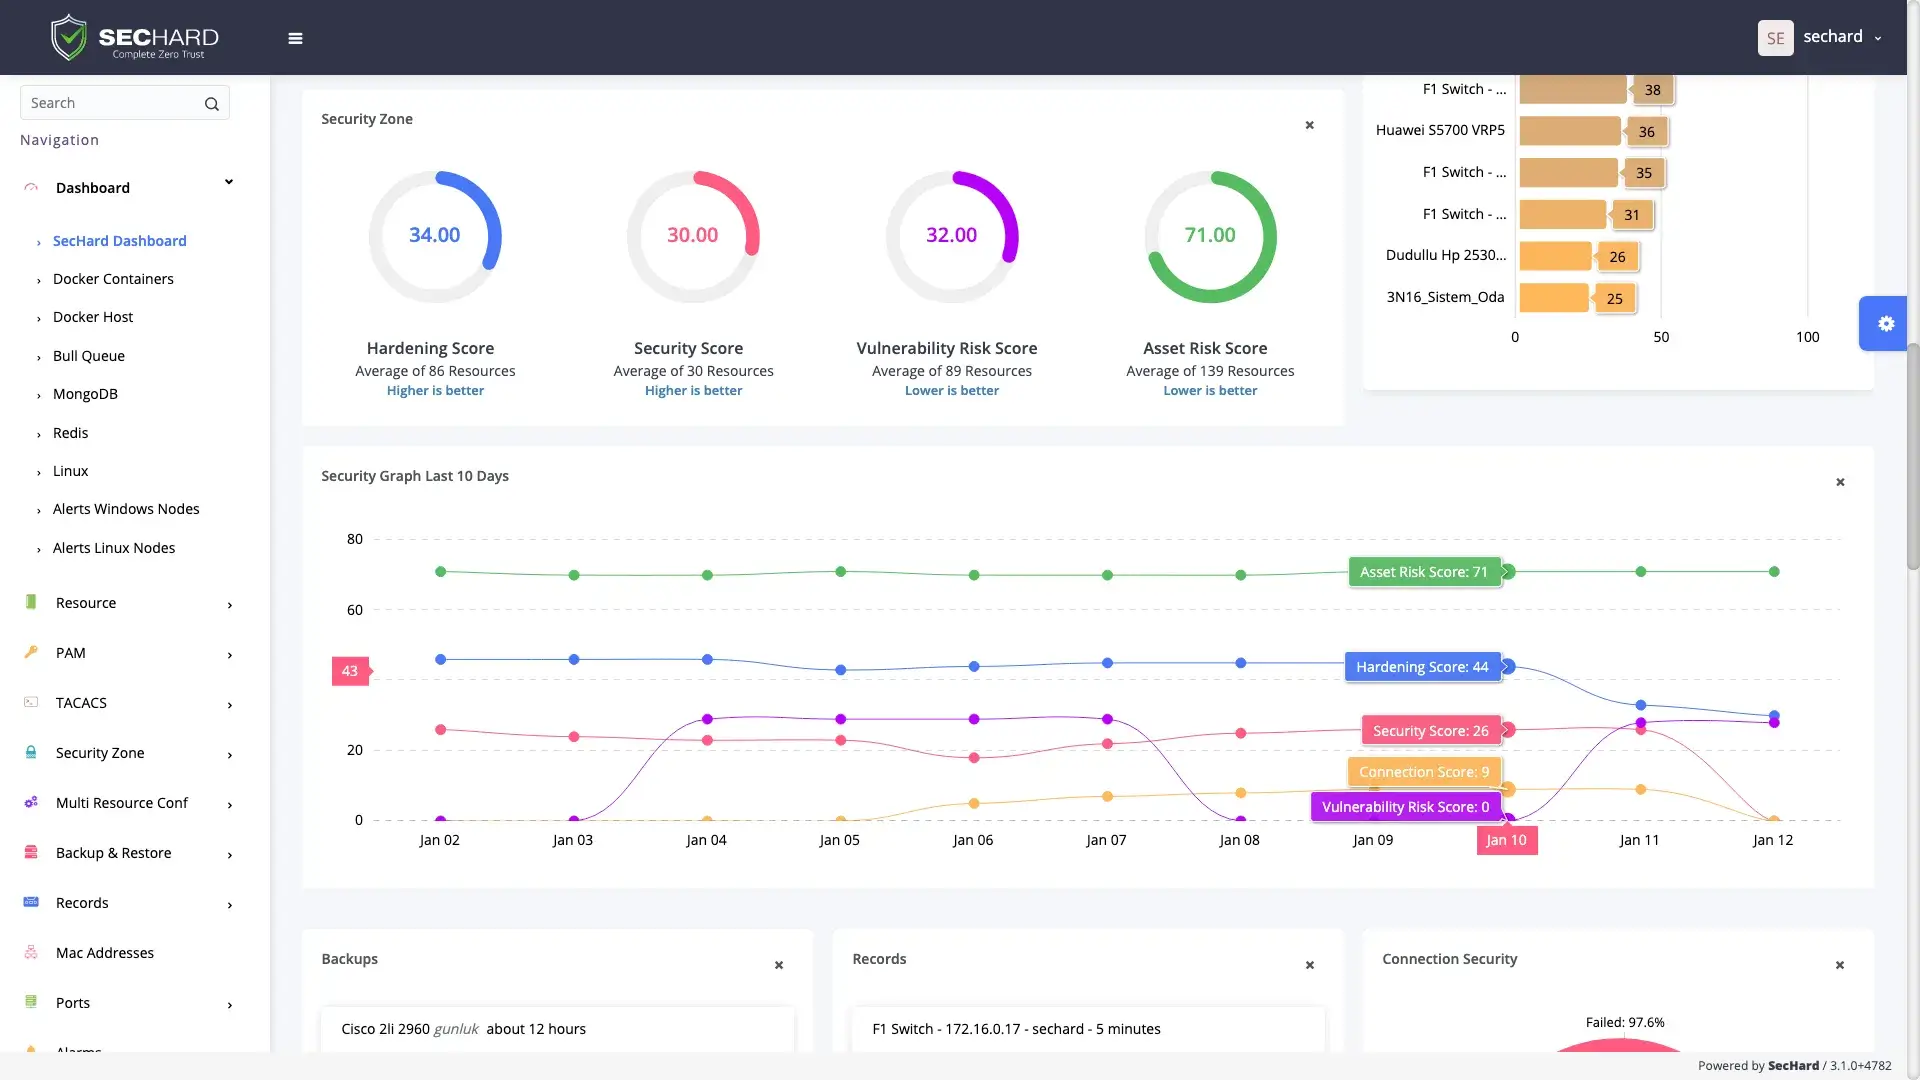Image resolution: width=1920 pixels, height=1080 pixels.
Task: Close the Backups widget
Action: point(779,965)
